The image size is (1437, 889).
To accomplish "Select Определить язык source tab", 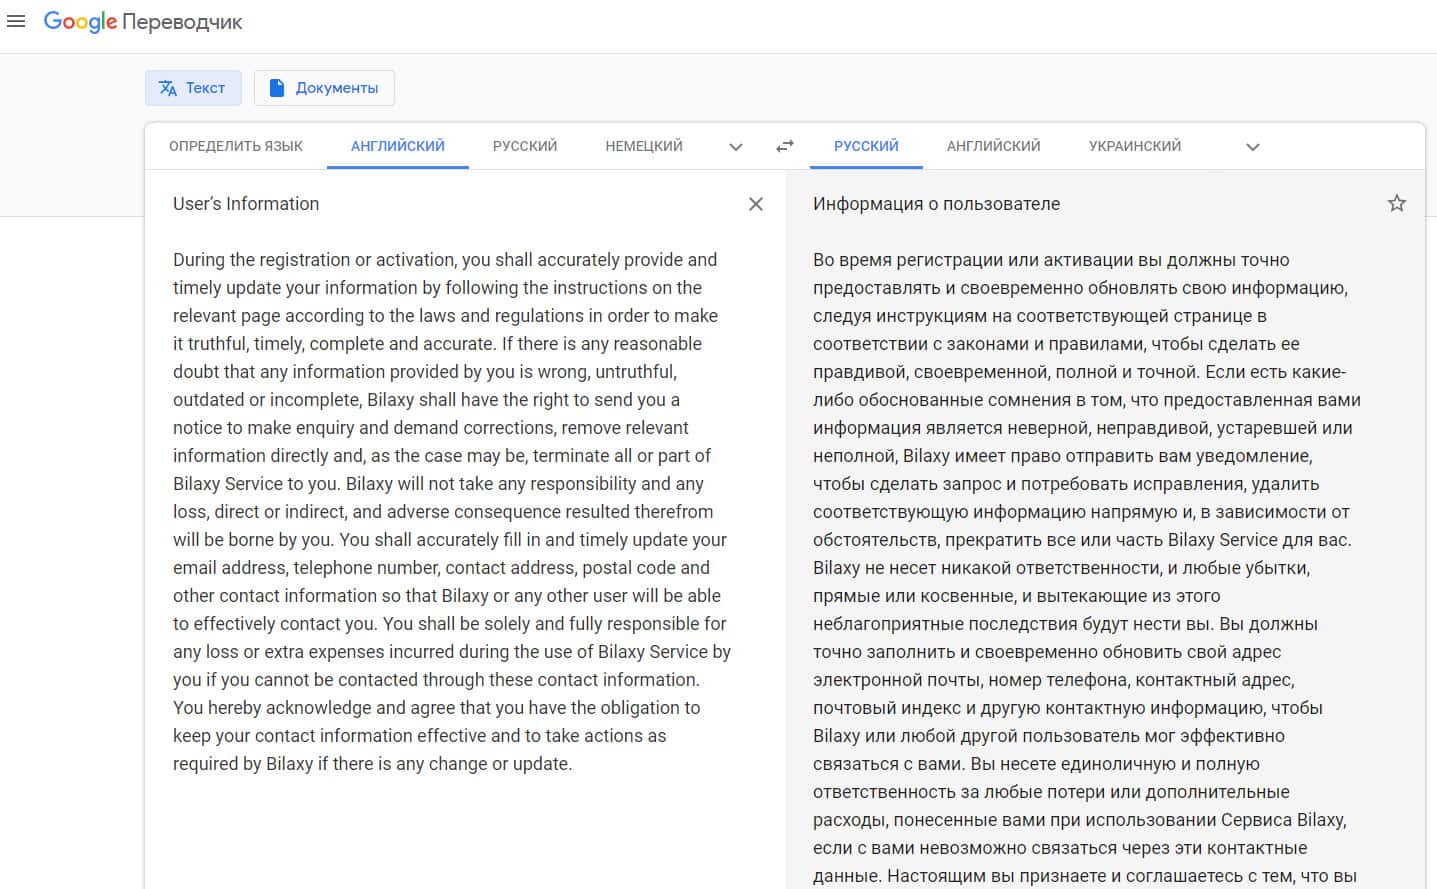I will [x=236, y=146].
